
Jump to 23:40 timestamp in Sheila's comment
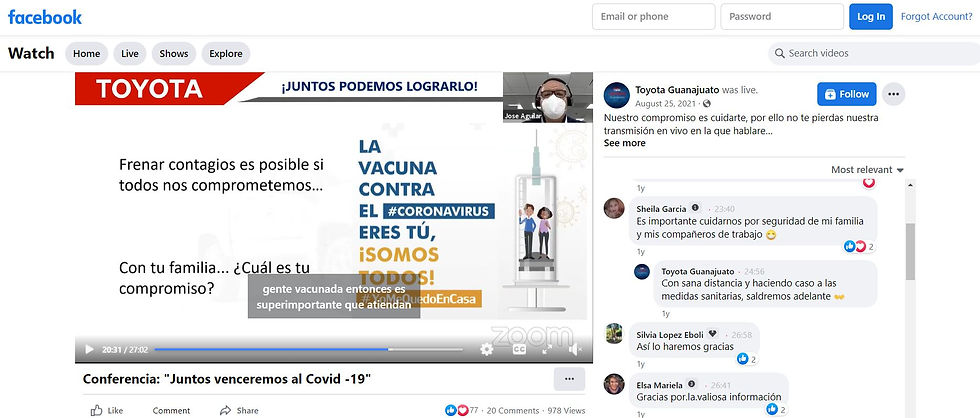point(724,209)
